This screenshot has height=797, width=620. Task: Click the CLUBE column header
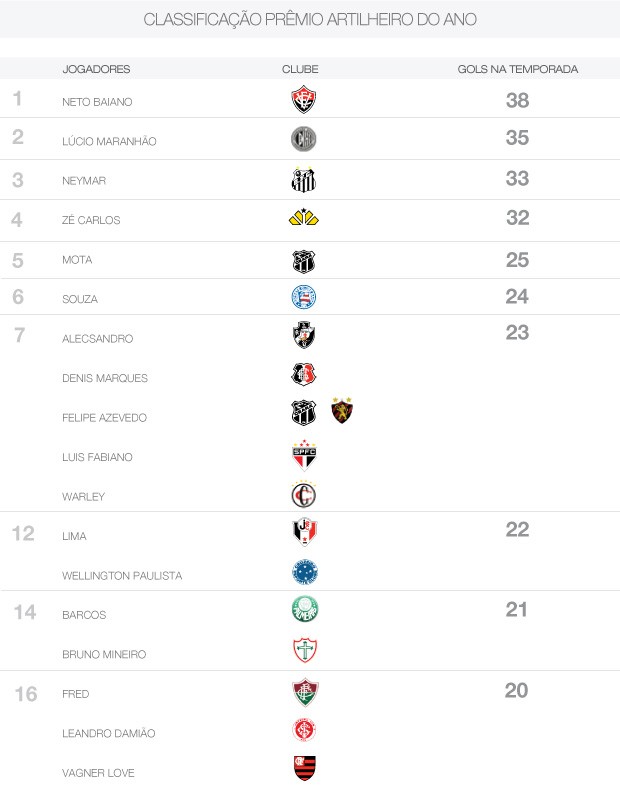300,69
